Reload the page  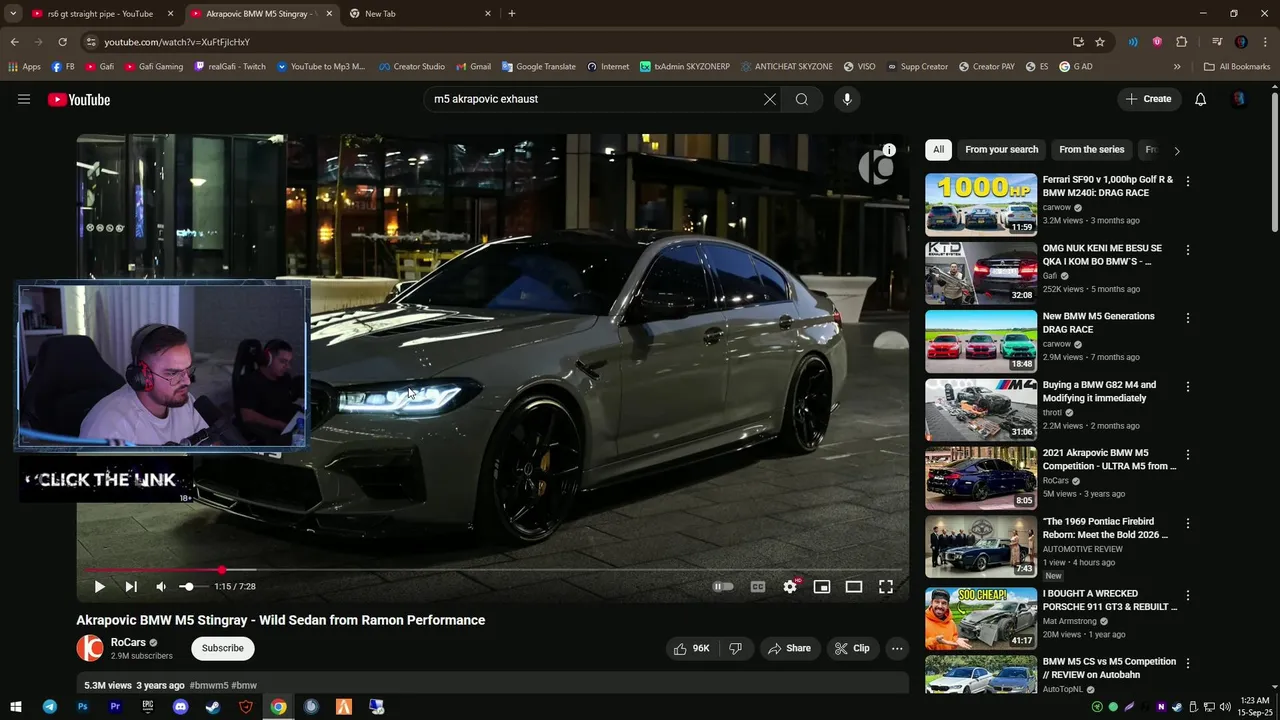[x=62, y=42]
